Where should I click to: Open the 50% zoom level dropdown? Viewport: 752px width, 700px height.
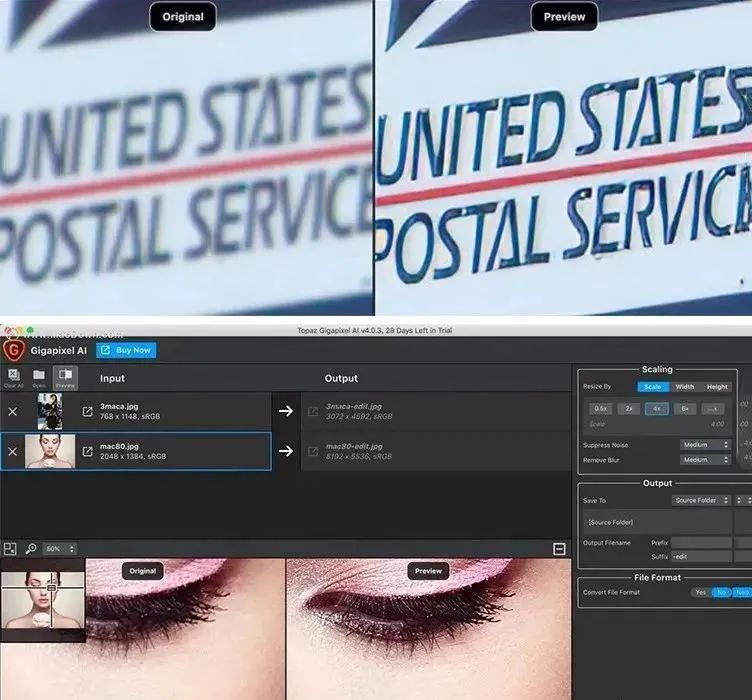(x=59, y=549)
